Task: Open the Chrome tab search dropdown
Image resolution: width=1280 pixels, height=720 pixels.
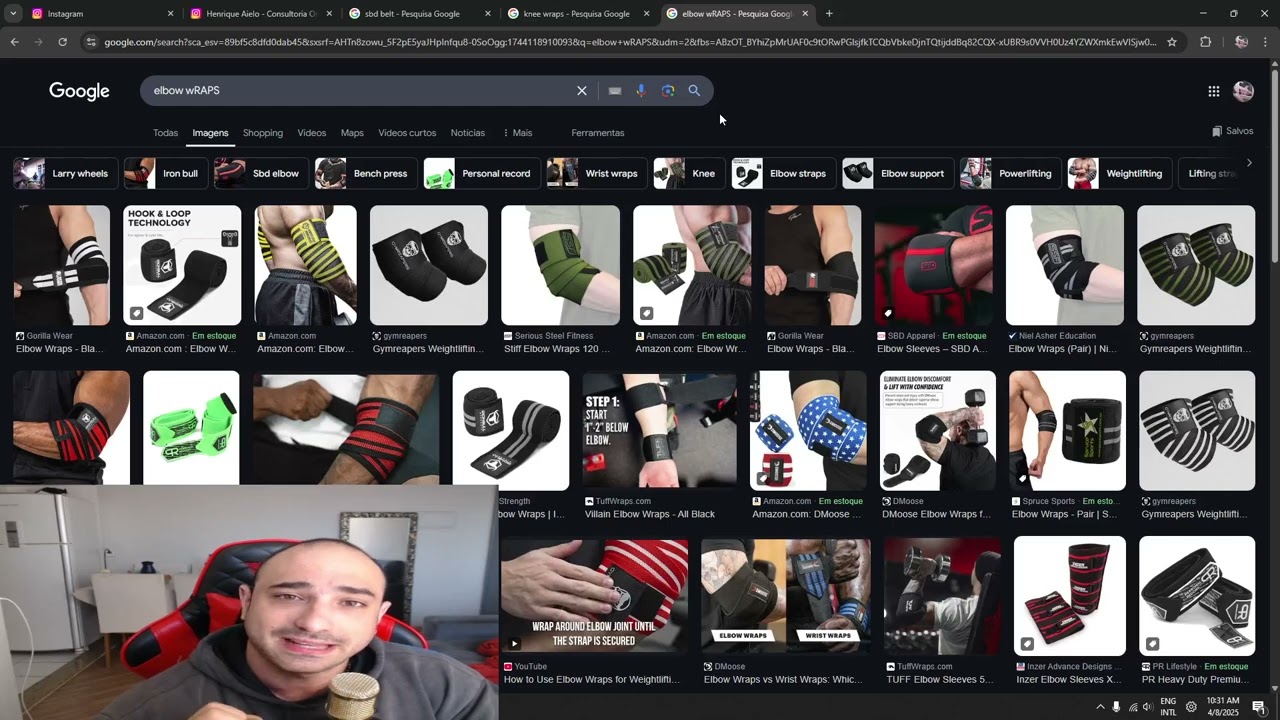Action: 13,14
